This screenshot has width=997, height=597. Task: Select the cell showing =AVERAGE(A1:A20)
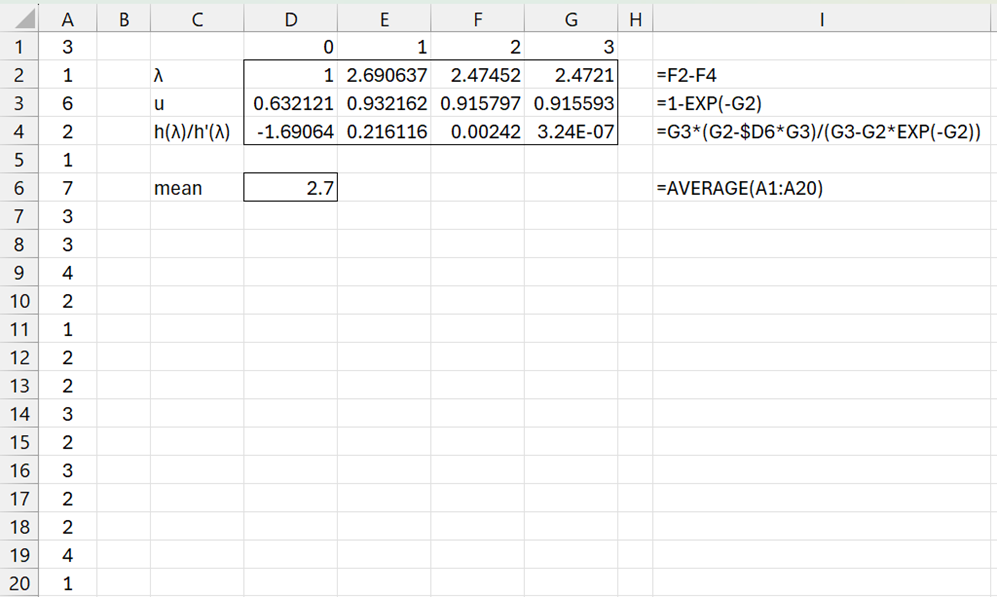(x=739, y=188)
